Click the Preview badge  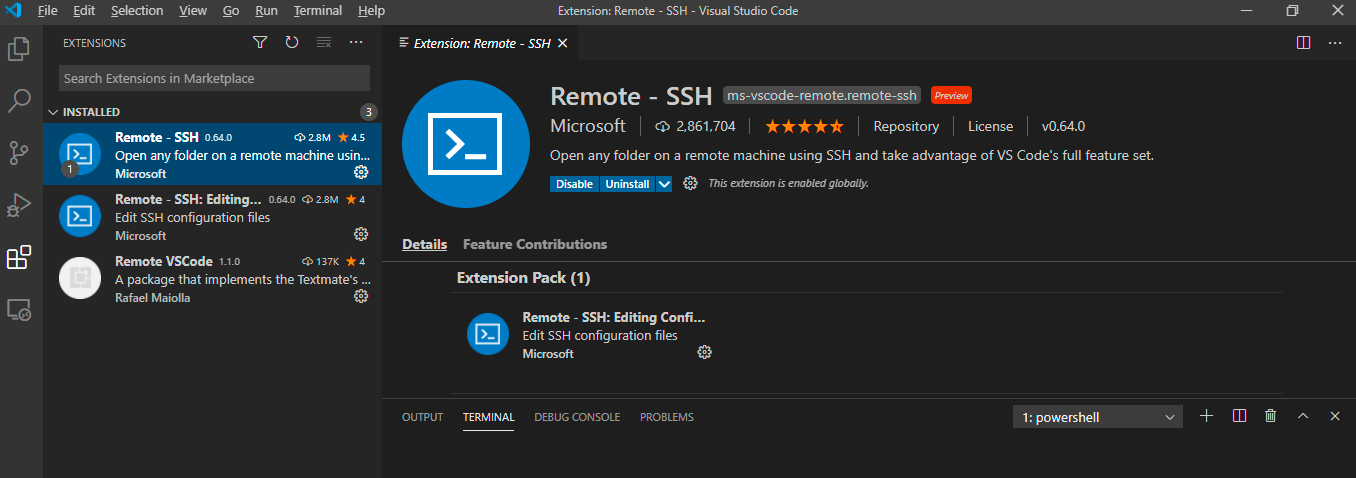(952, 96)
